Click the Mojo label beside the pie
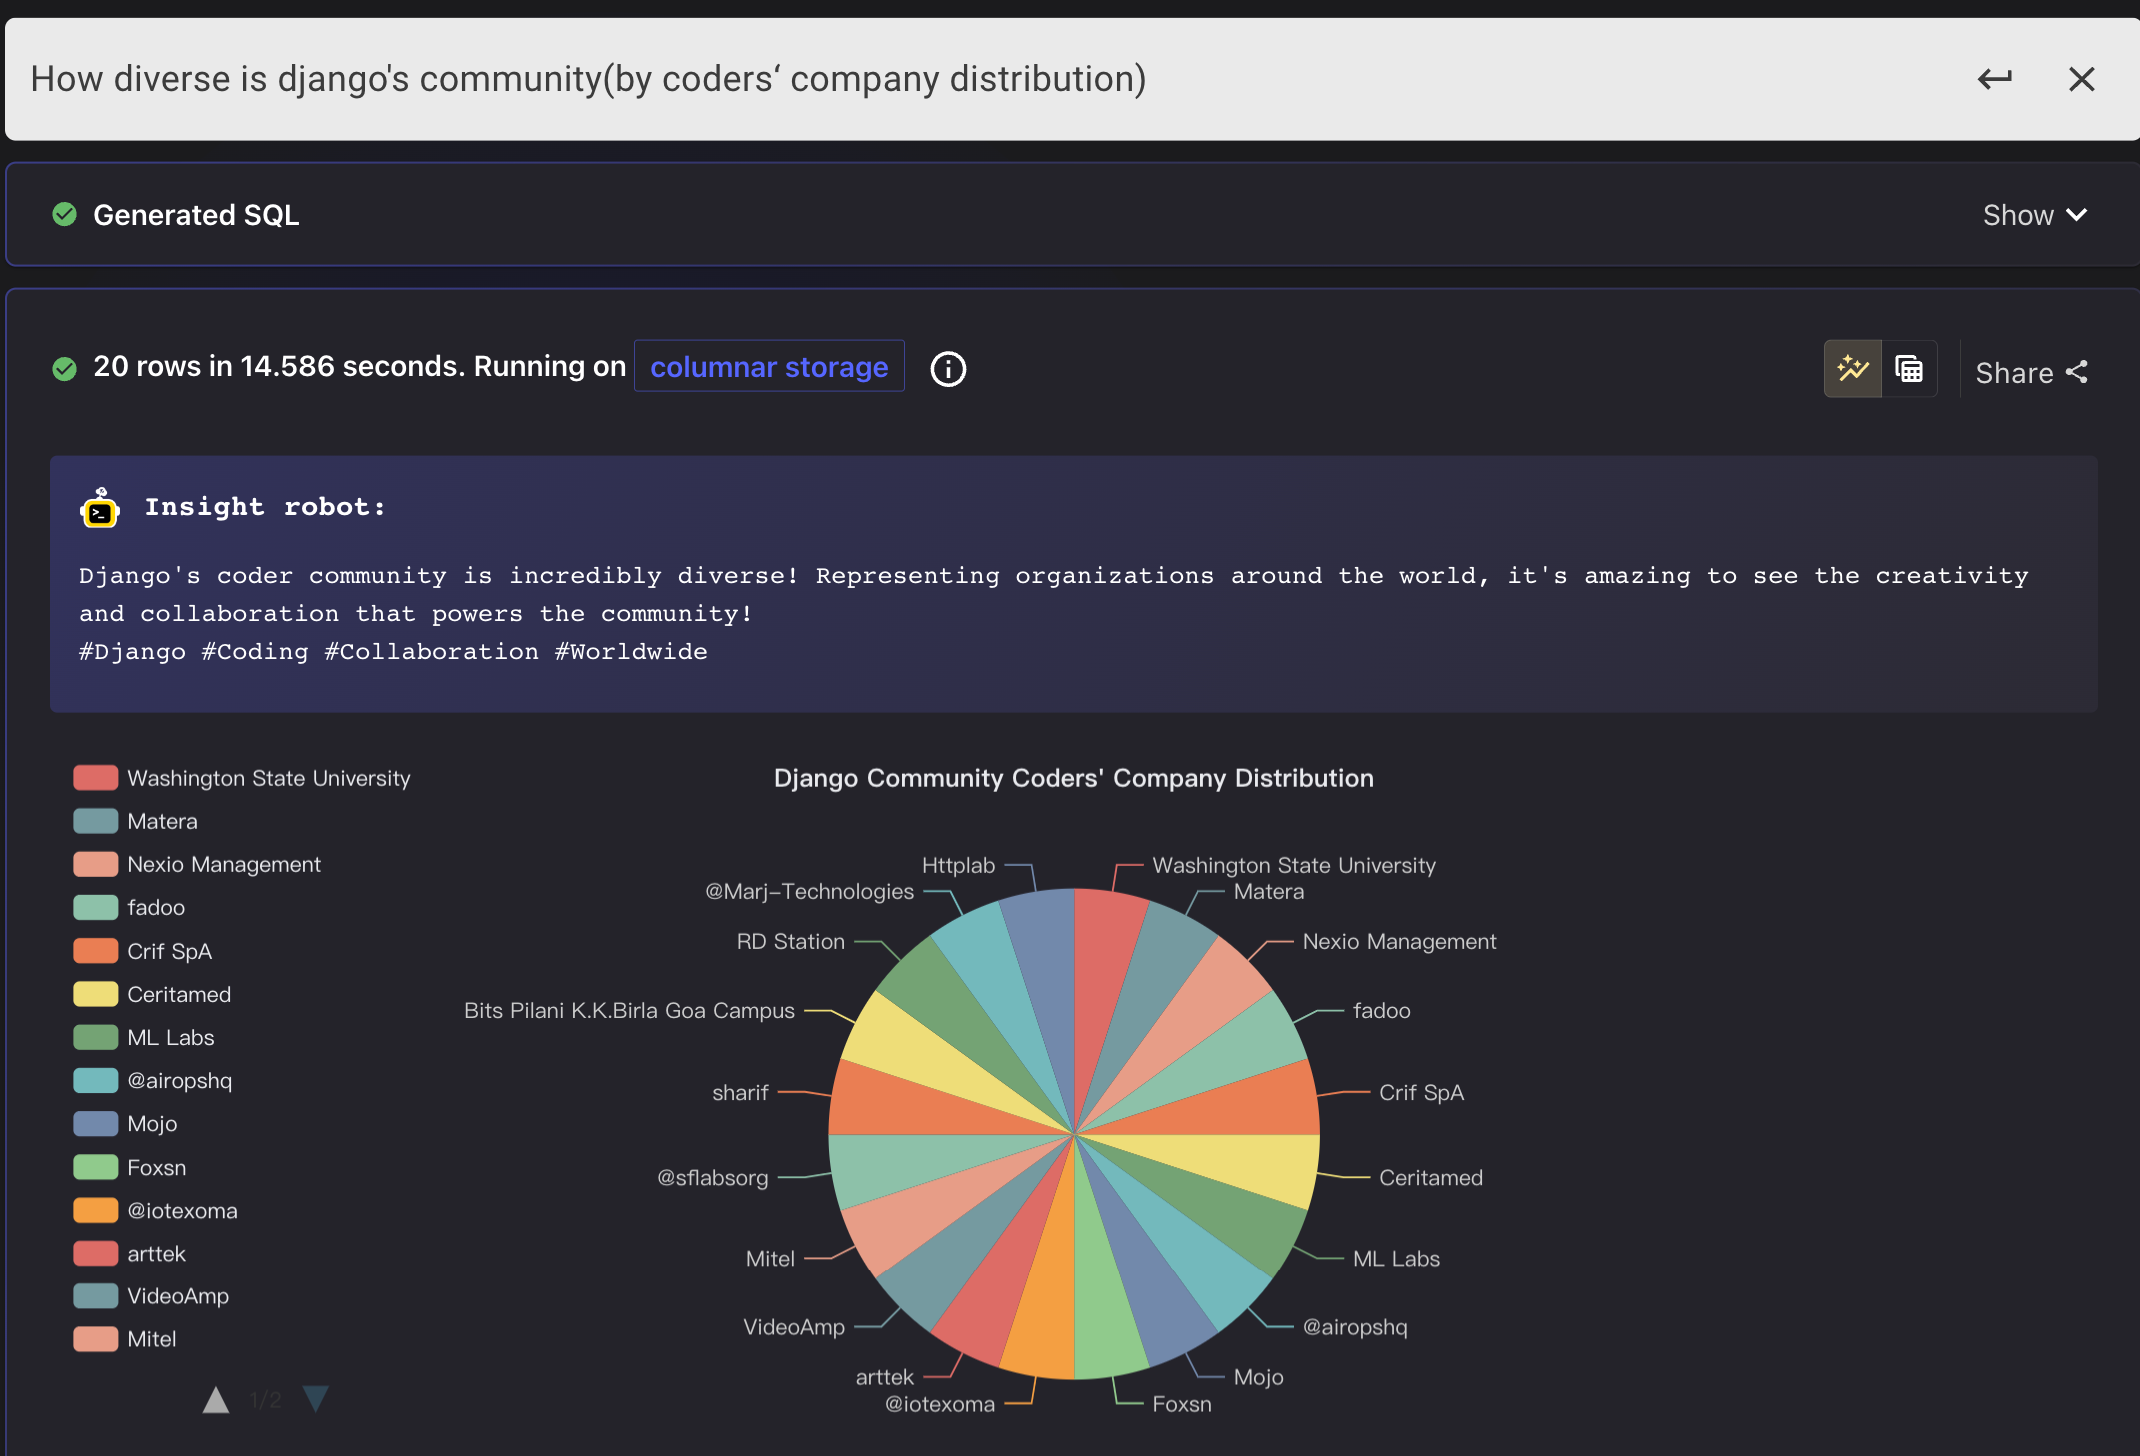This screenshot has height=1456, width=2140. [x=1258, y=1377]
